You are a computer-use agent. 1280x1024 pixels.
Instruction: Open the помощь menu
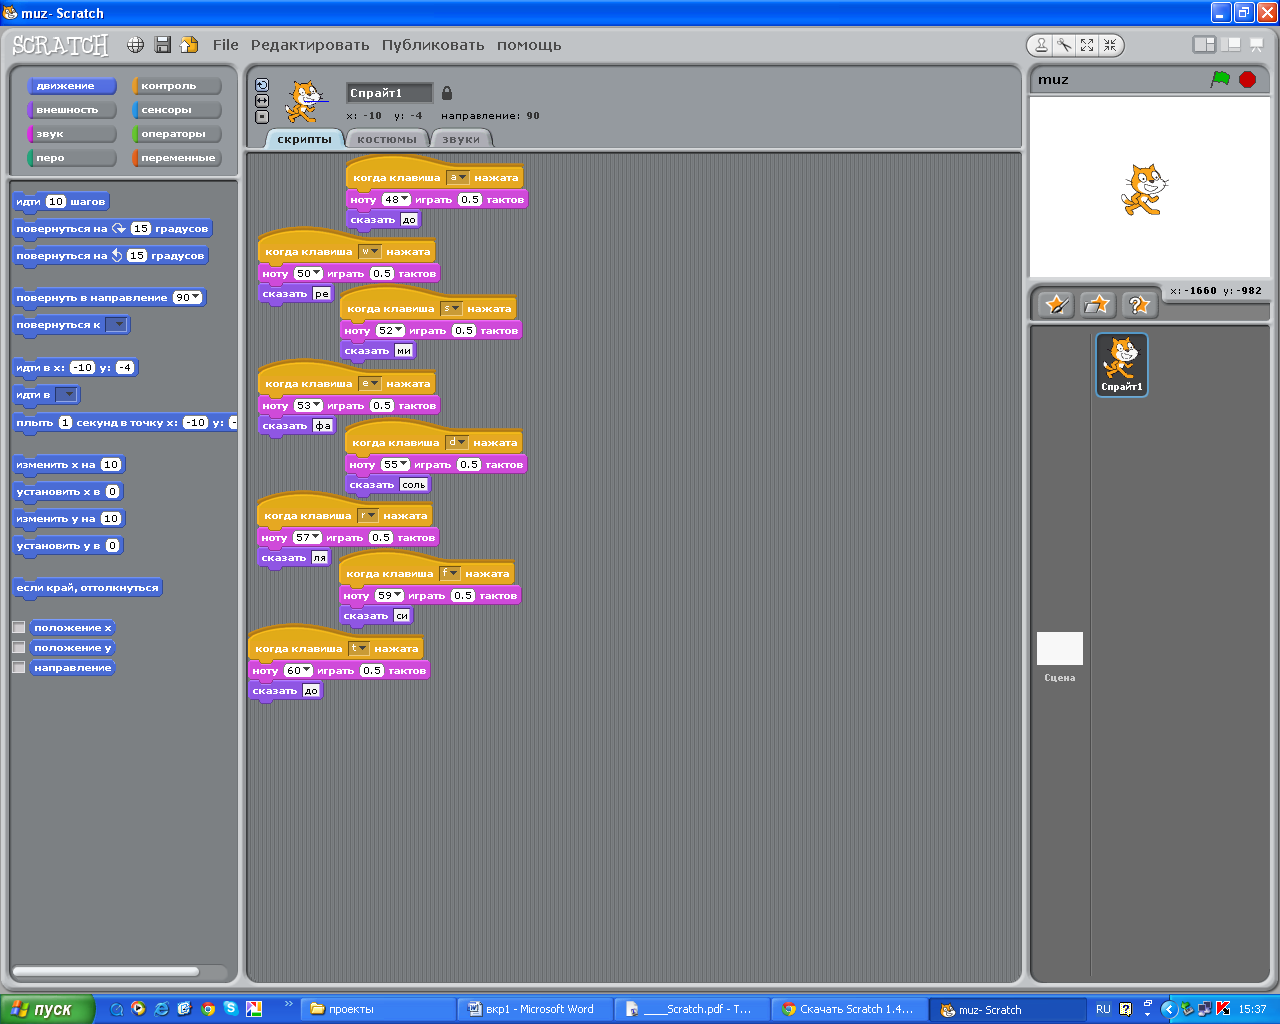coord(529,45)
